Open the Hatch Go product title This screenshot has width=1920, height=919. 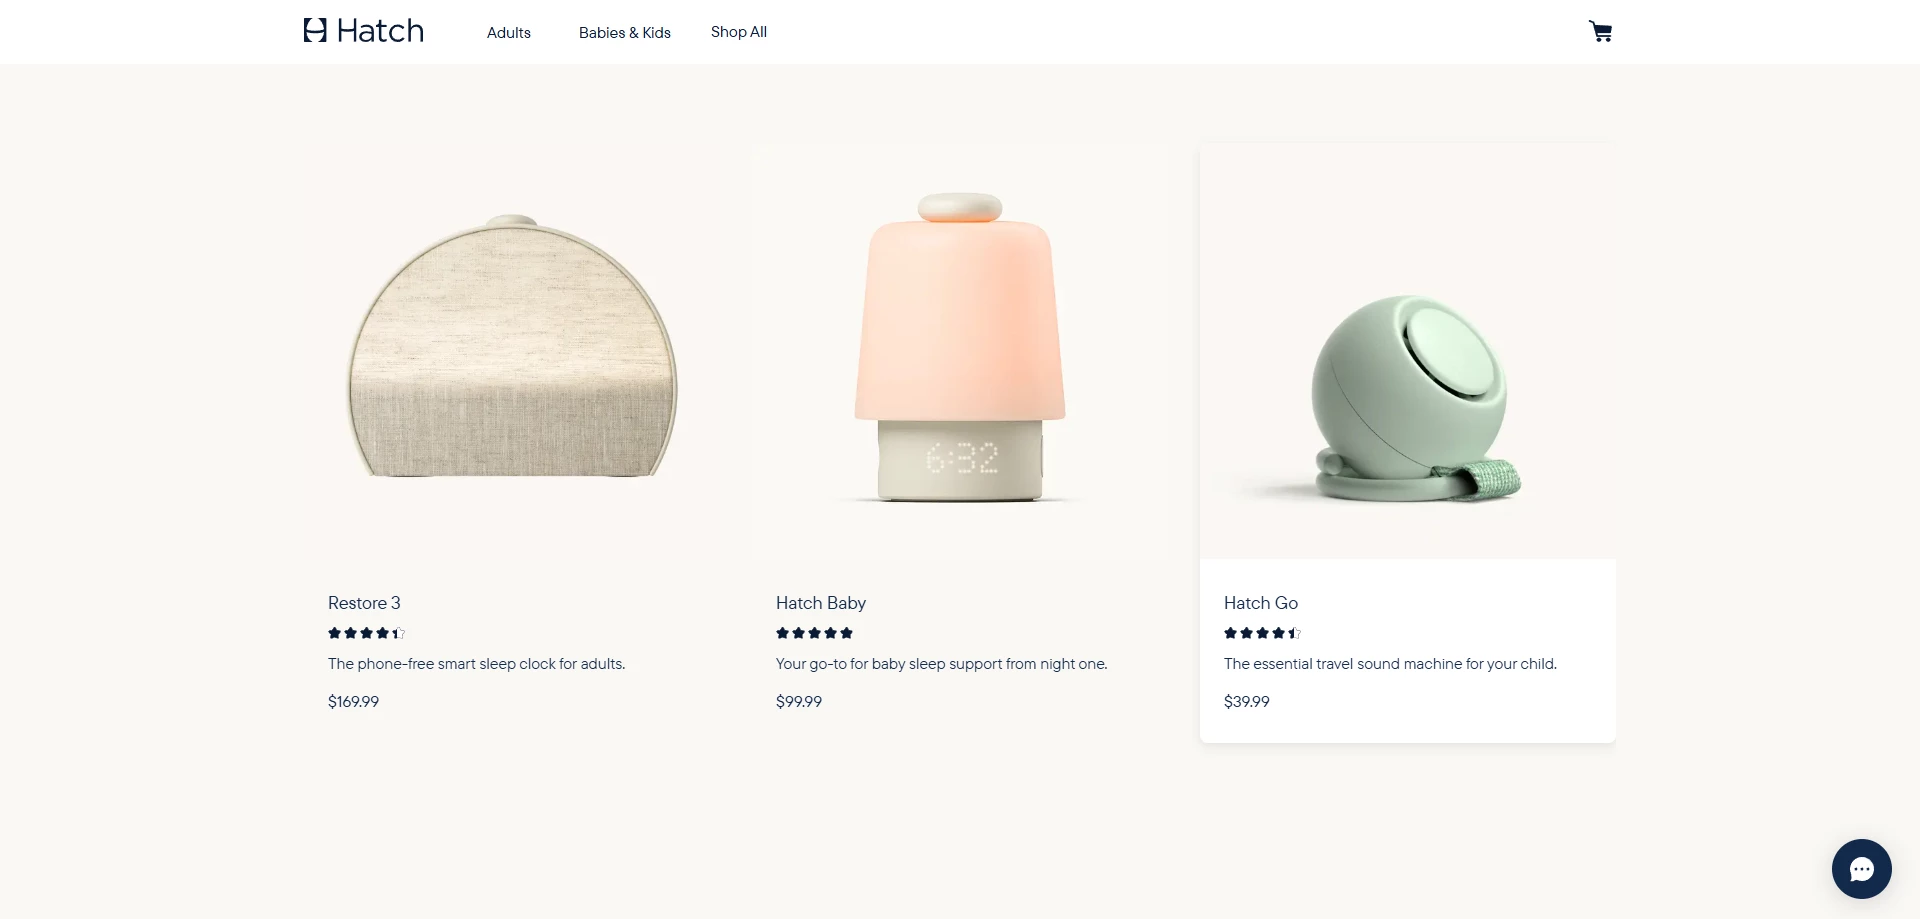click(1261, 603)
